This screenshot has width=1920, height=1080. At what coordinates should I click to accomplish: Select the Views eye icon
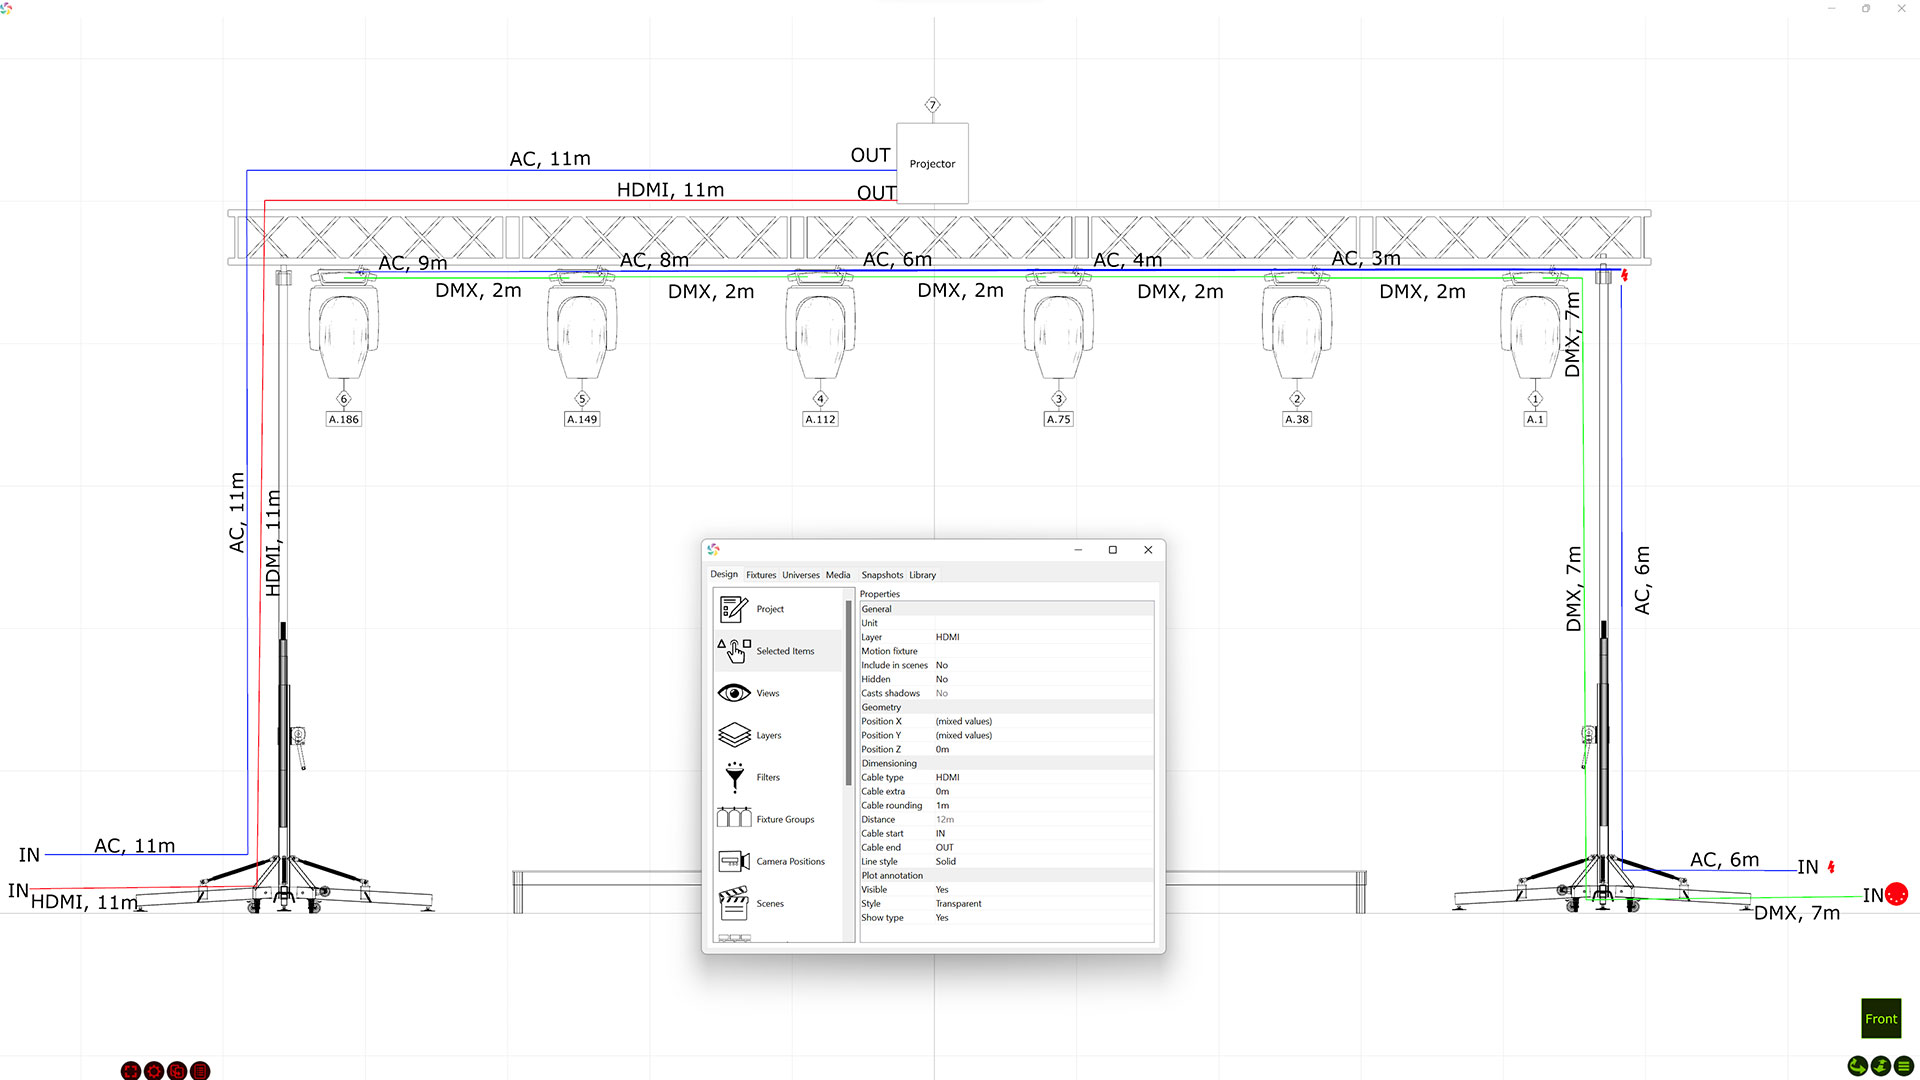(x=734, y=693)
